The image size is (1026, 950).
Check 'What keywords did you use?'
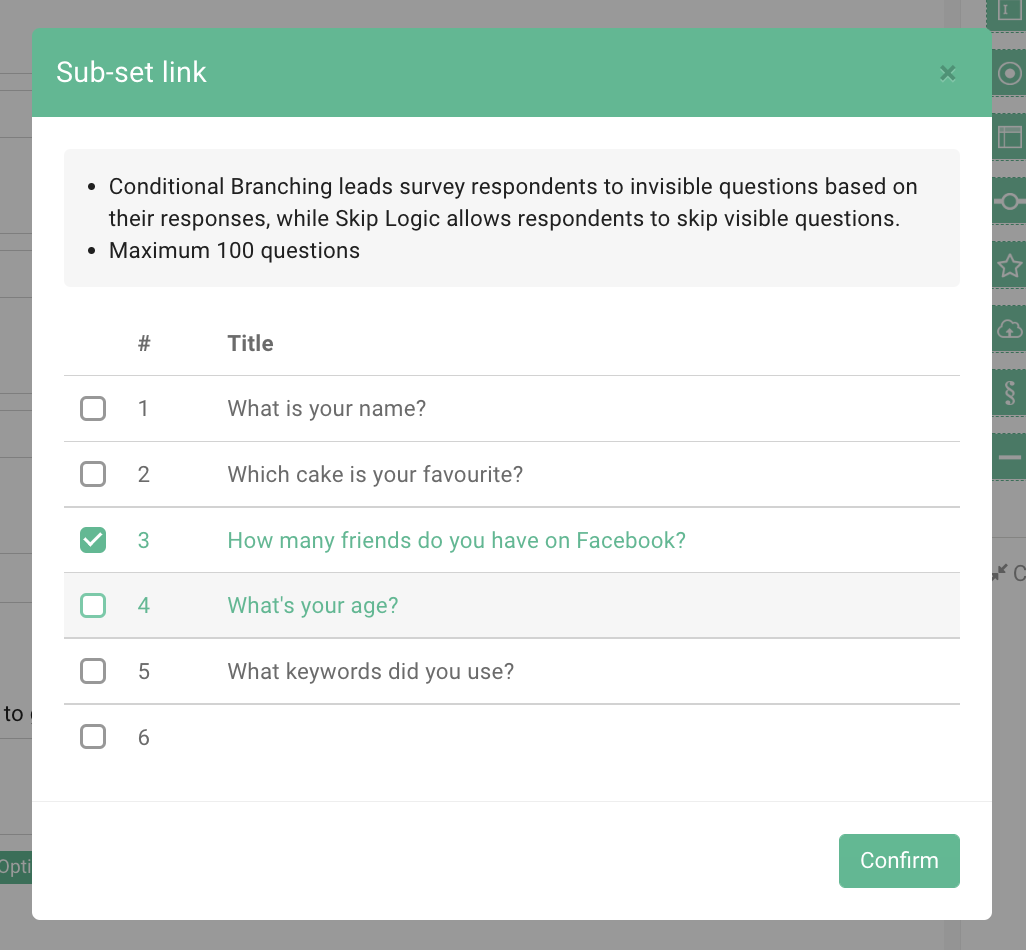92,671
